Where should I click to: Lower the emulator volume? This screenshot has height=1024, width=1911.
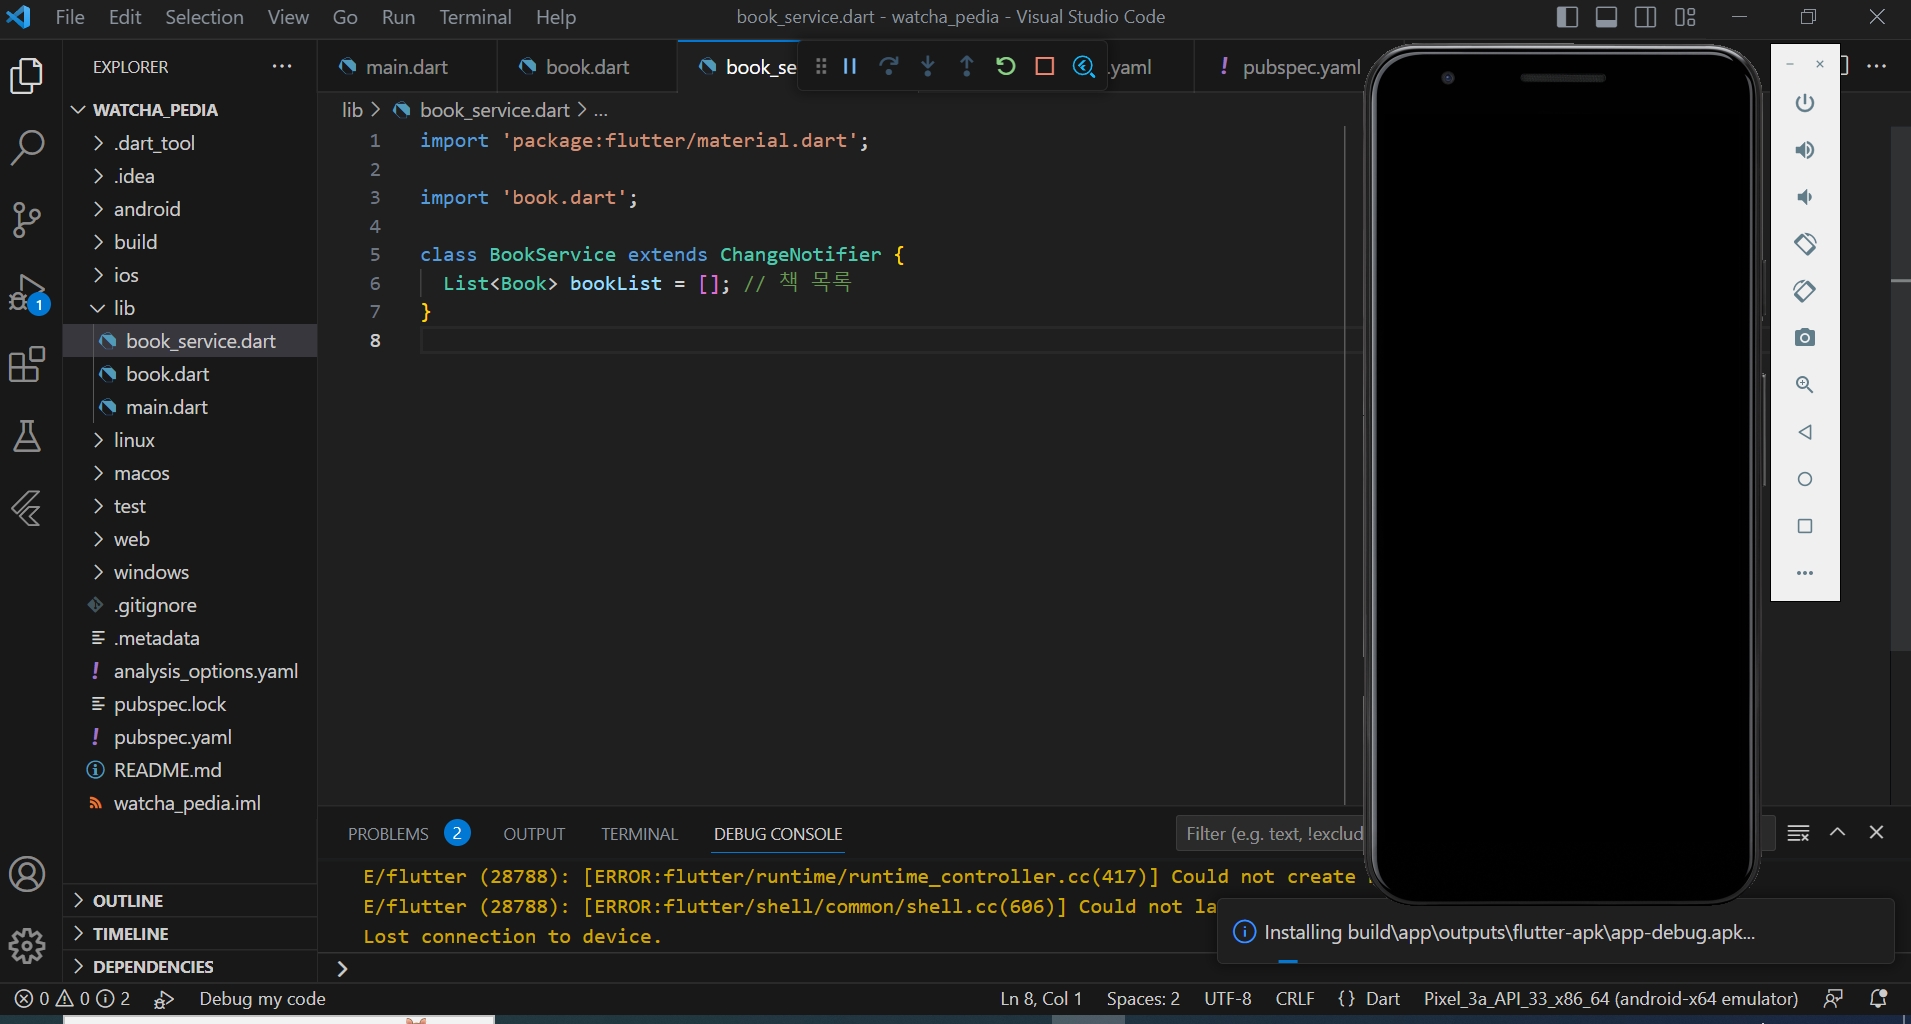coord(1805,197)
